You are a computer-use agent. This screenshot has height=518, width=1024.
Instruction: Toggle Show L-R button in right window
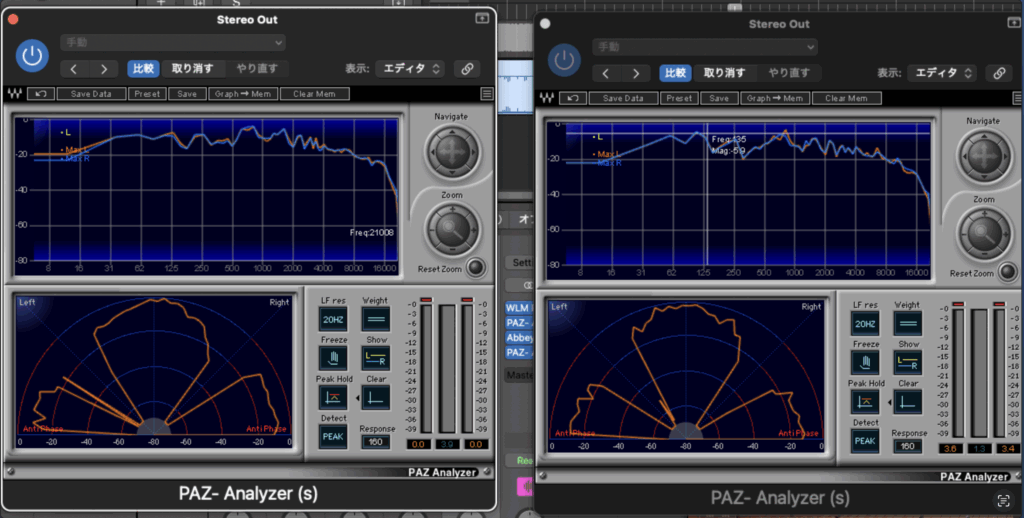point(908,363)
